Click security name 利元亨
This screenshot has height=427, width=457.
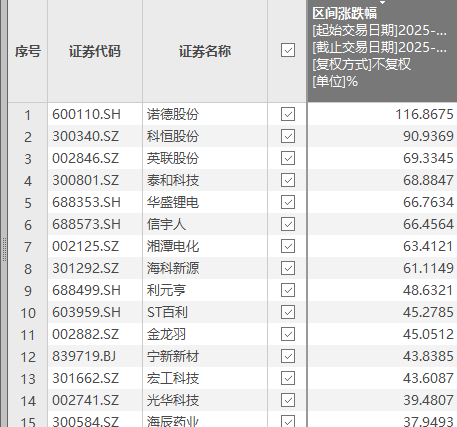[x=166, y=291]
